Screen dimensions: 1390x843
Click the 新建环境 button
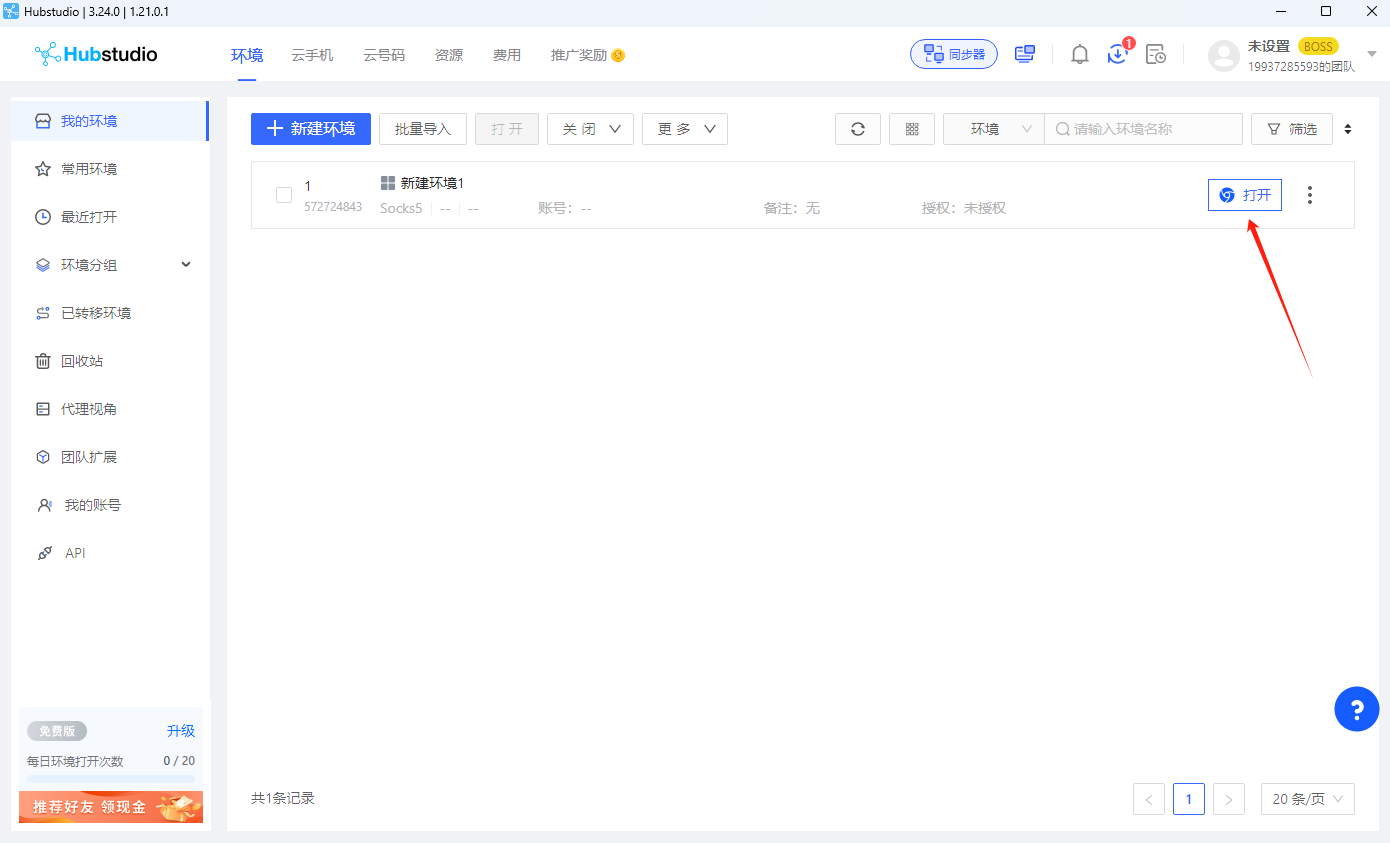tap(311, 129)
